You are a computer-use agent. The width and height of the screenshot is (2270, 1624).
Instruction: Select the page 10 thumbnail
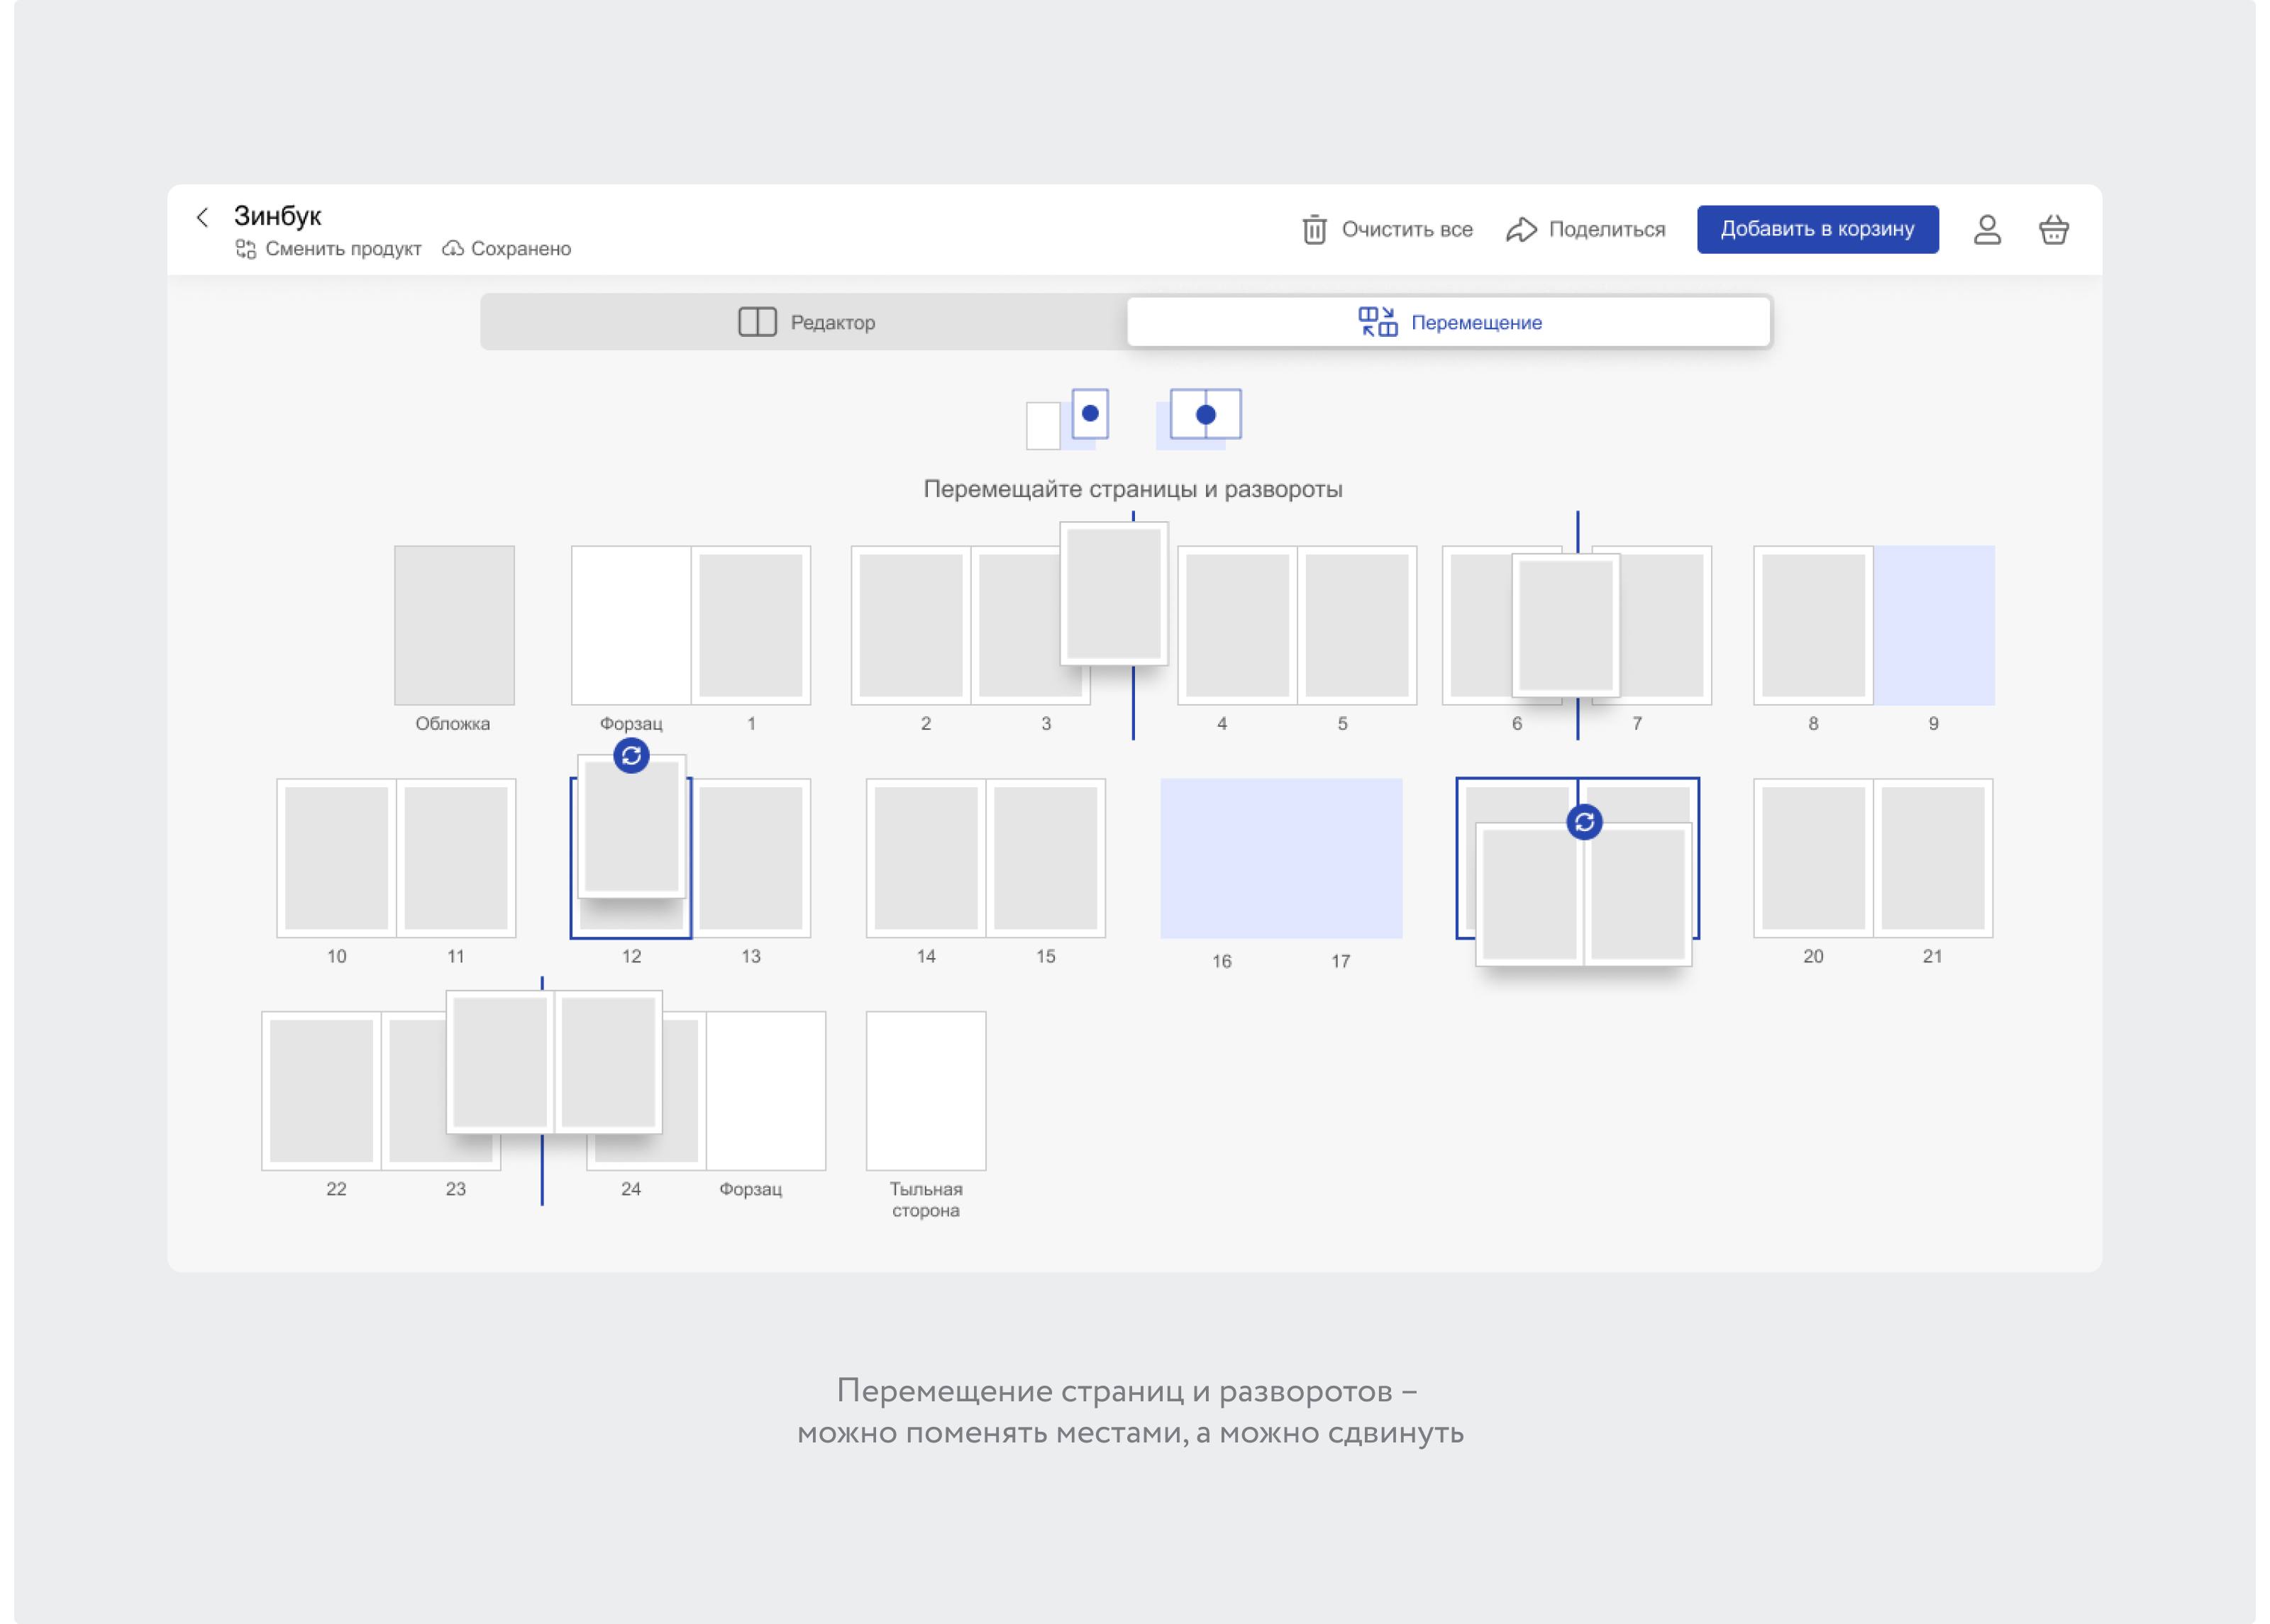(336, 858)
